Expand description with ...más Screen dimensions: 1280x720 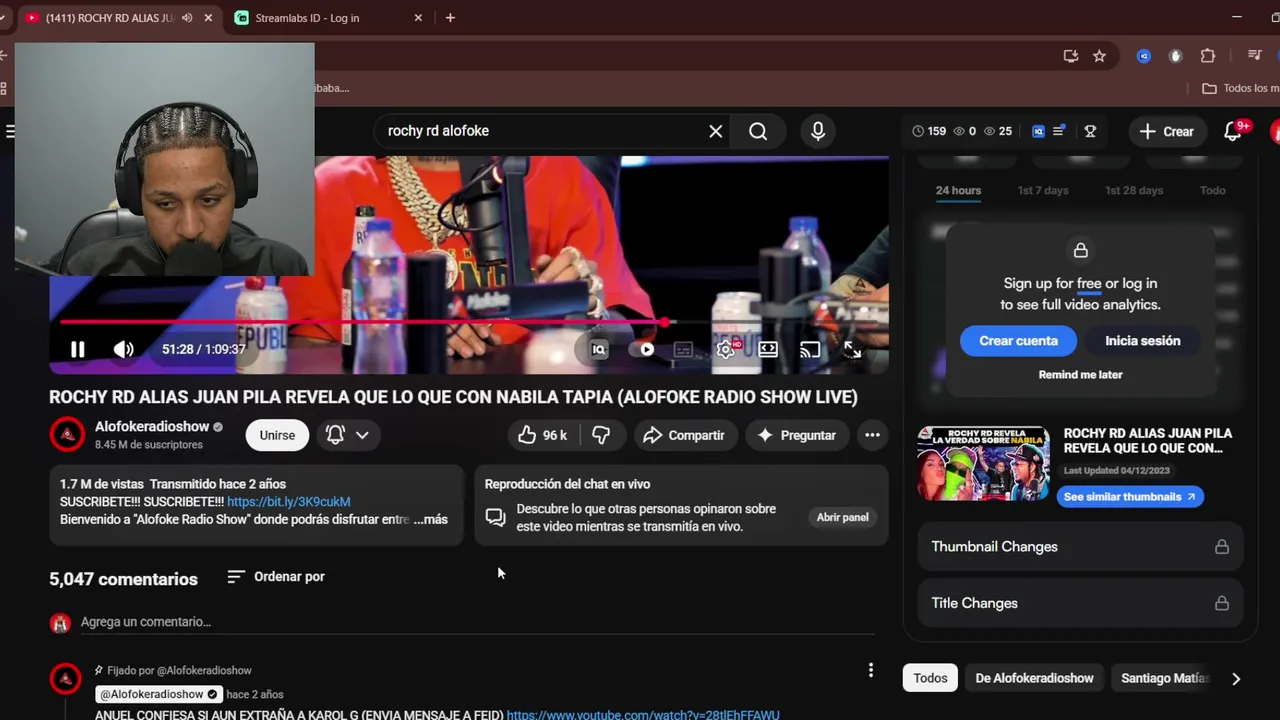point(430,520)
